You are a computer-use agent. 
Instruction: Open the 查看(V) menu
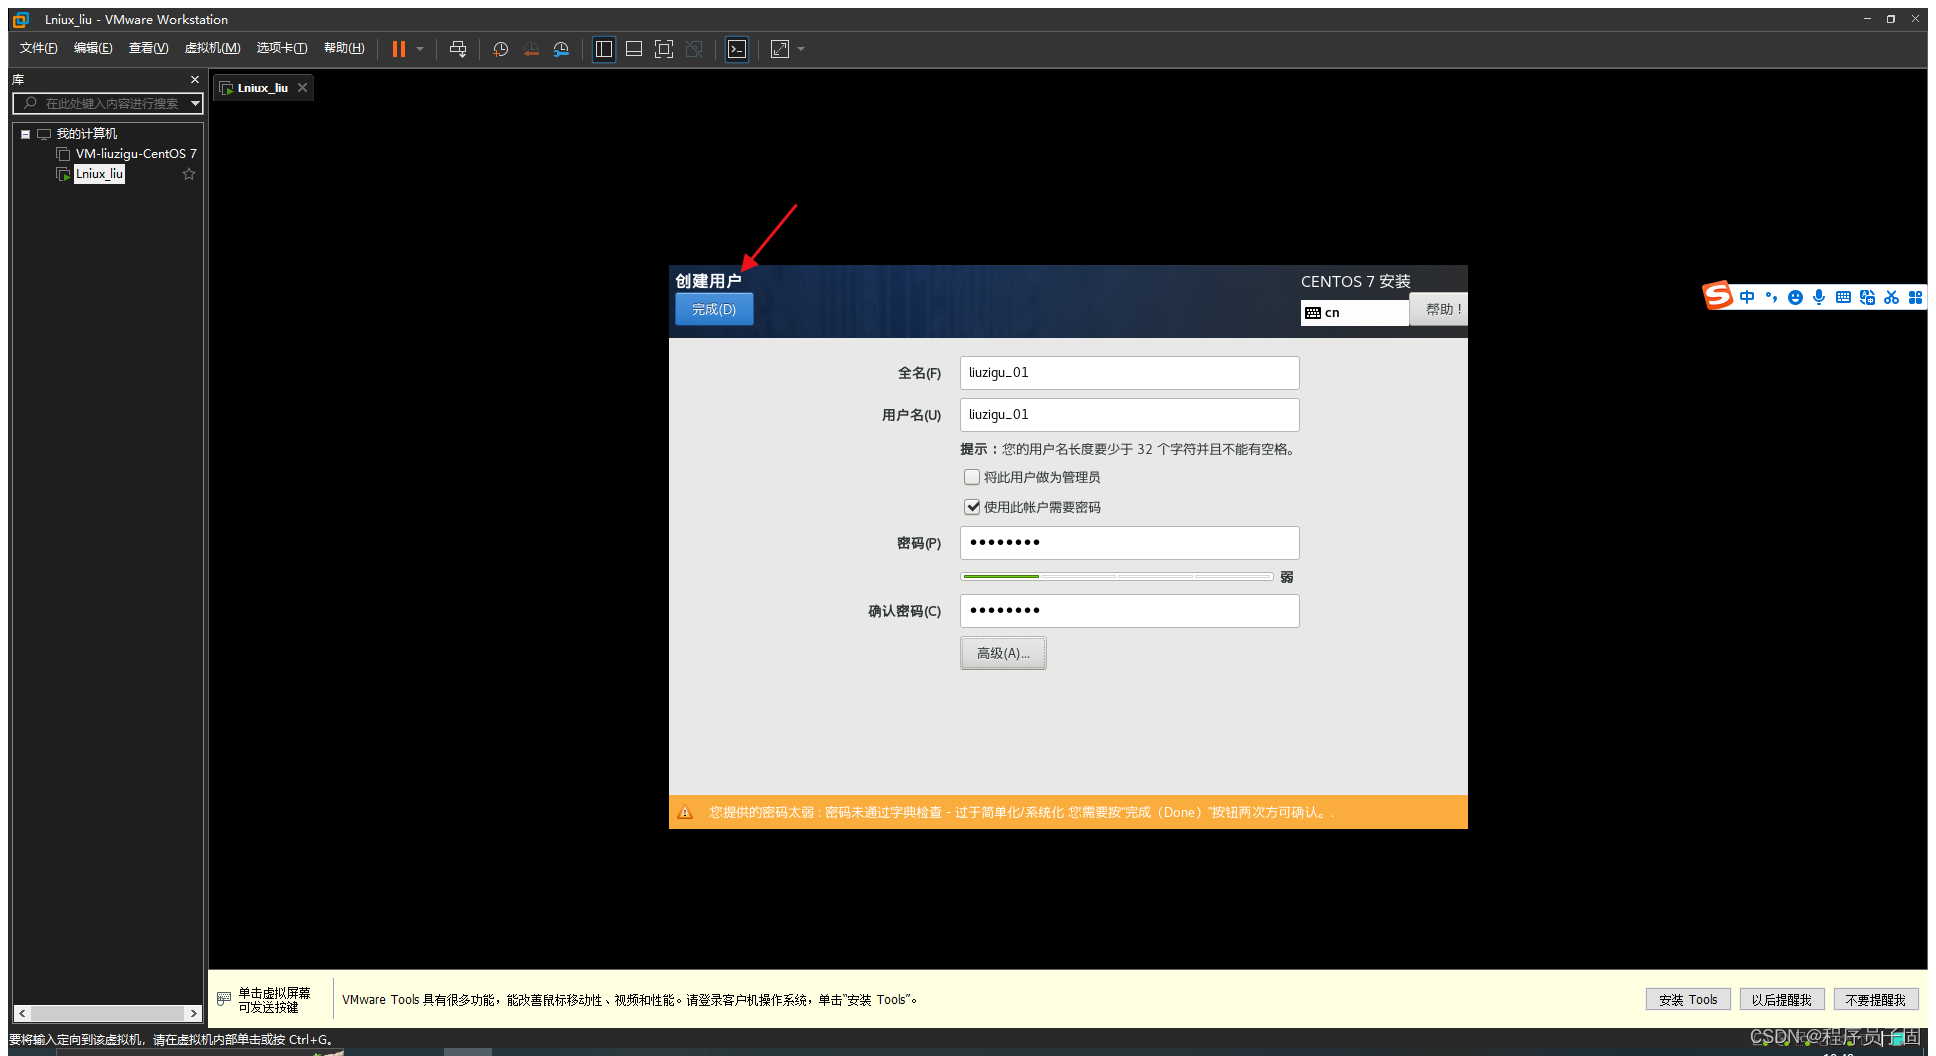148,48
